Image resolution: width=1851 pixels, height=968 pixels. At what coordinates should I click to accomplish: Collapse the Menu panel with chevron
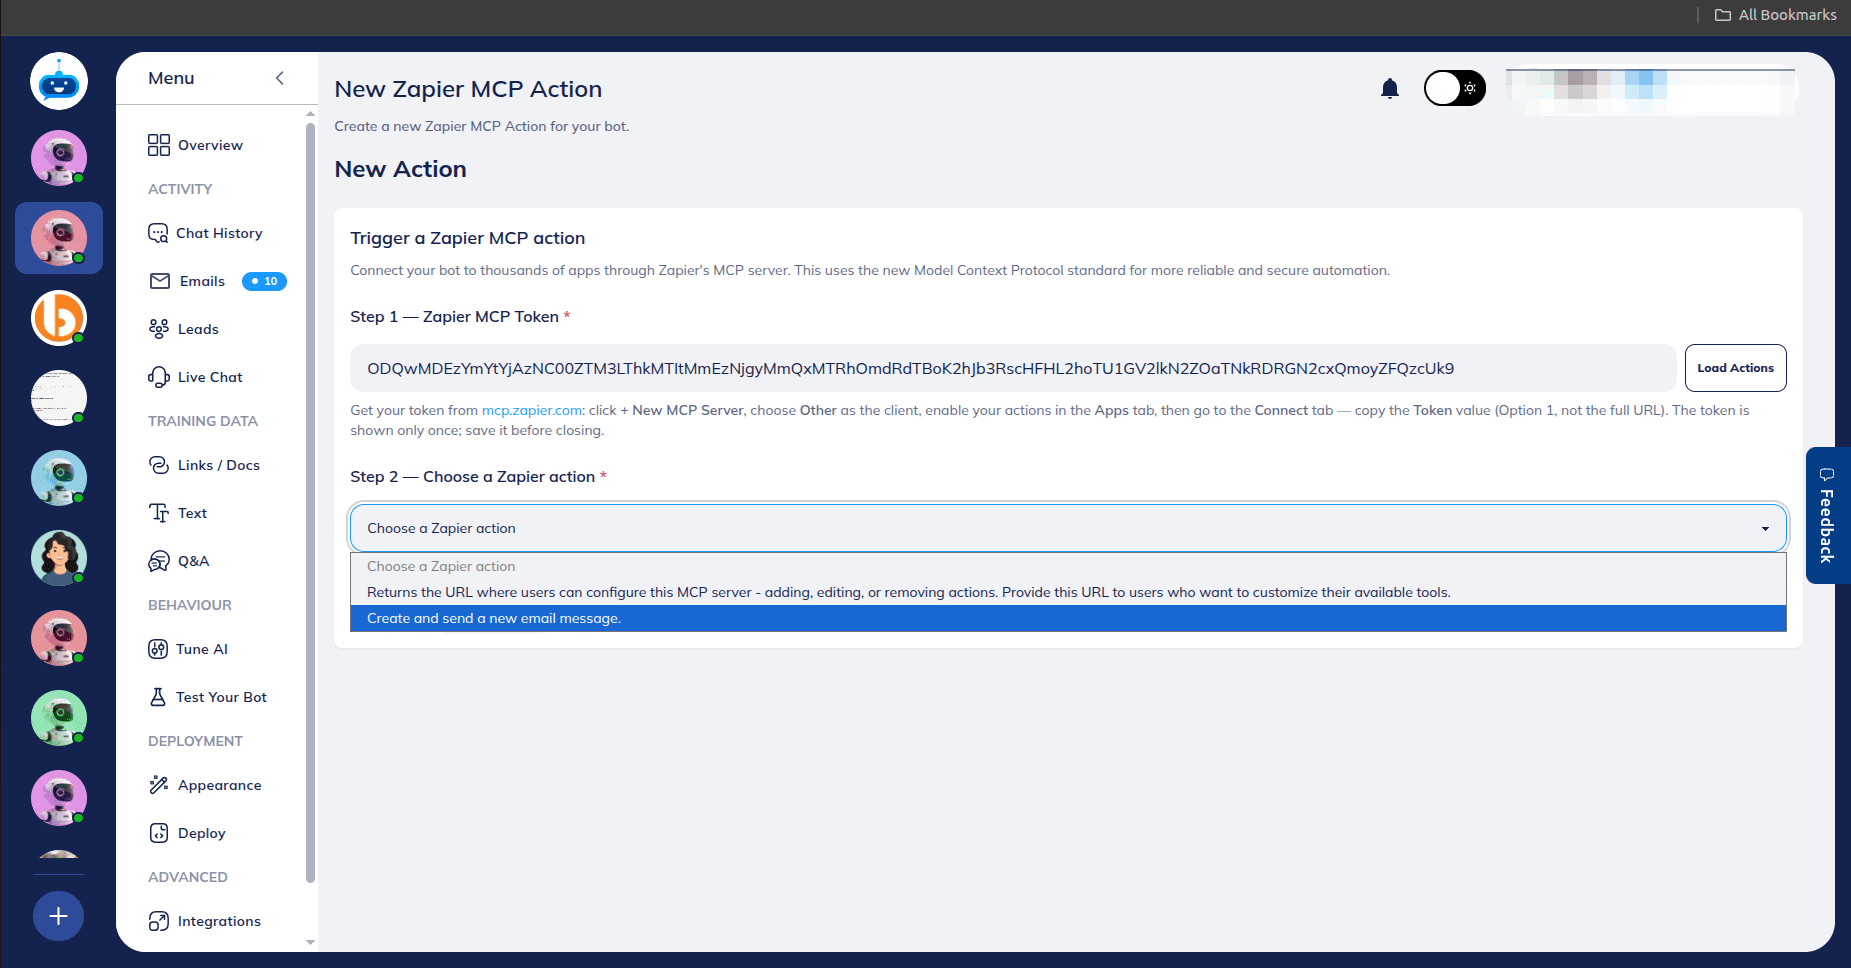280,78
